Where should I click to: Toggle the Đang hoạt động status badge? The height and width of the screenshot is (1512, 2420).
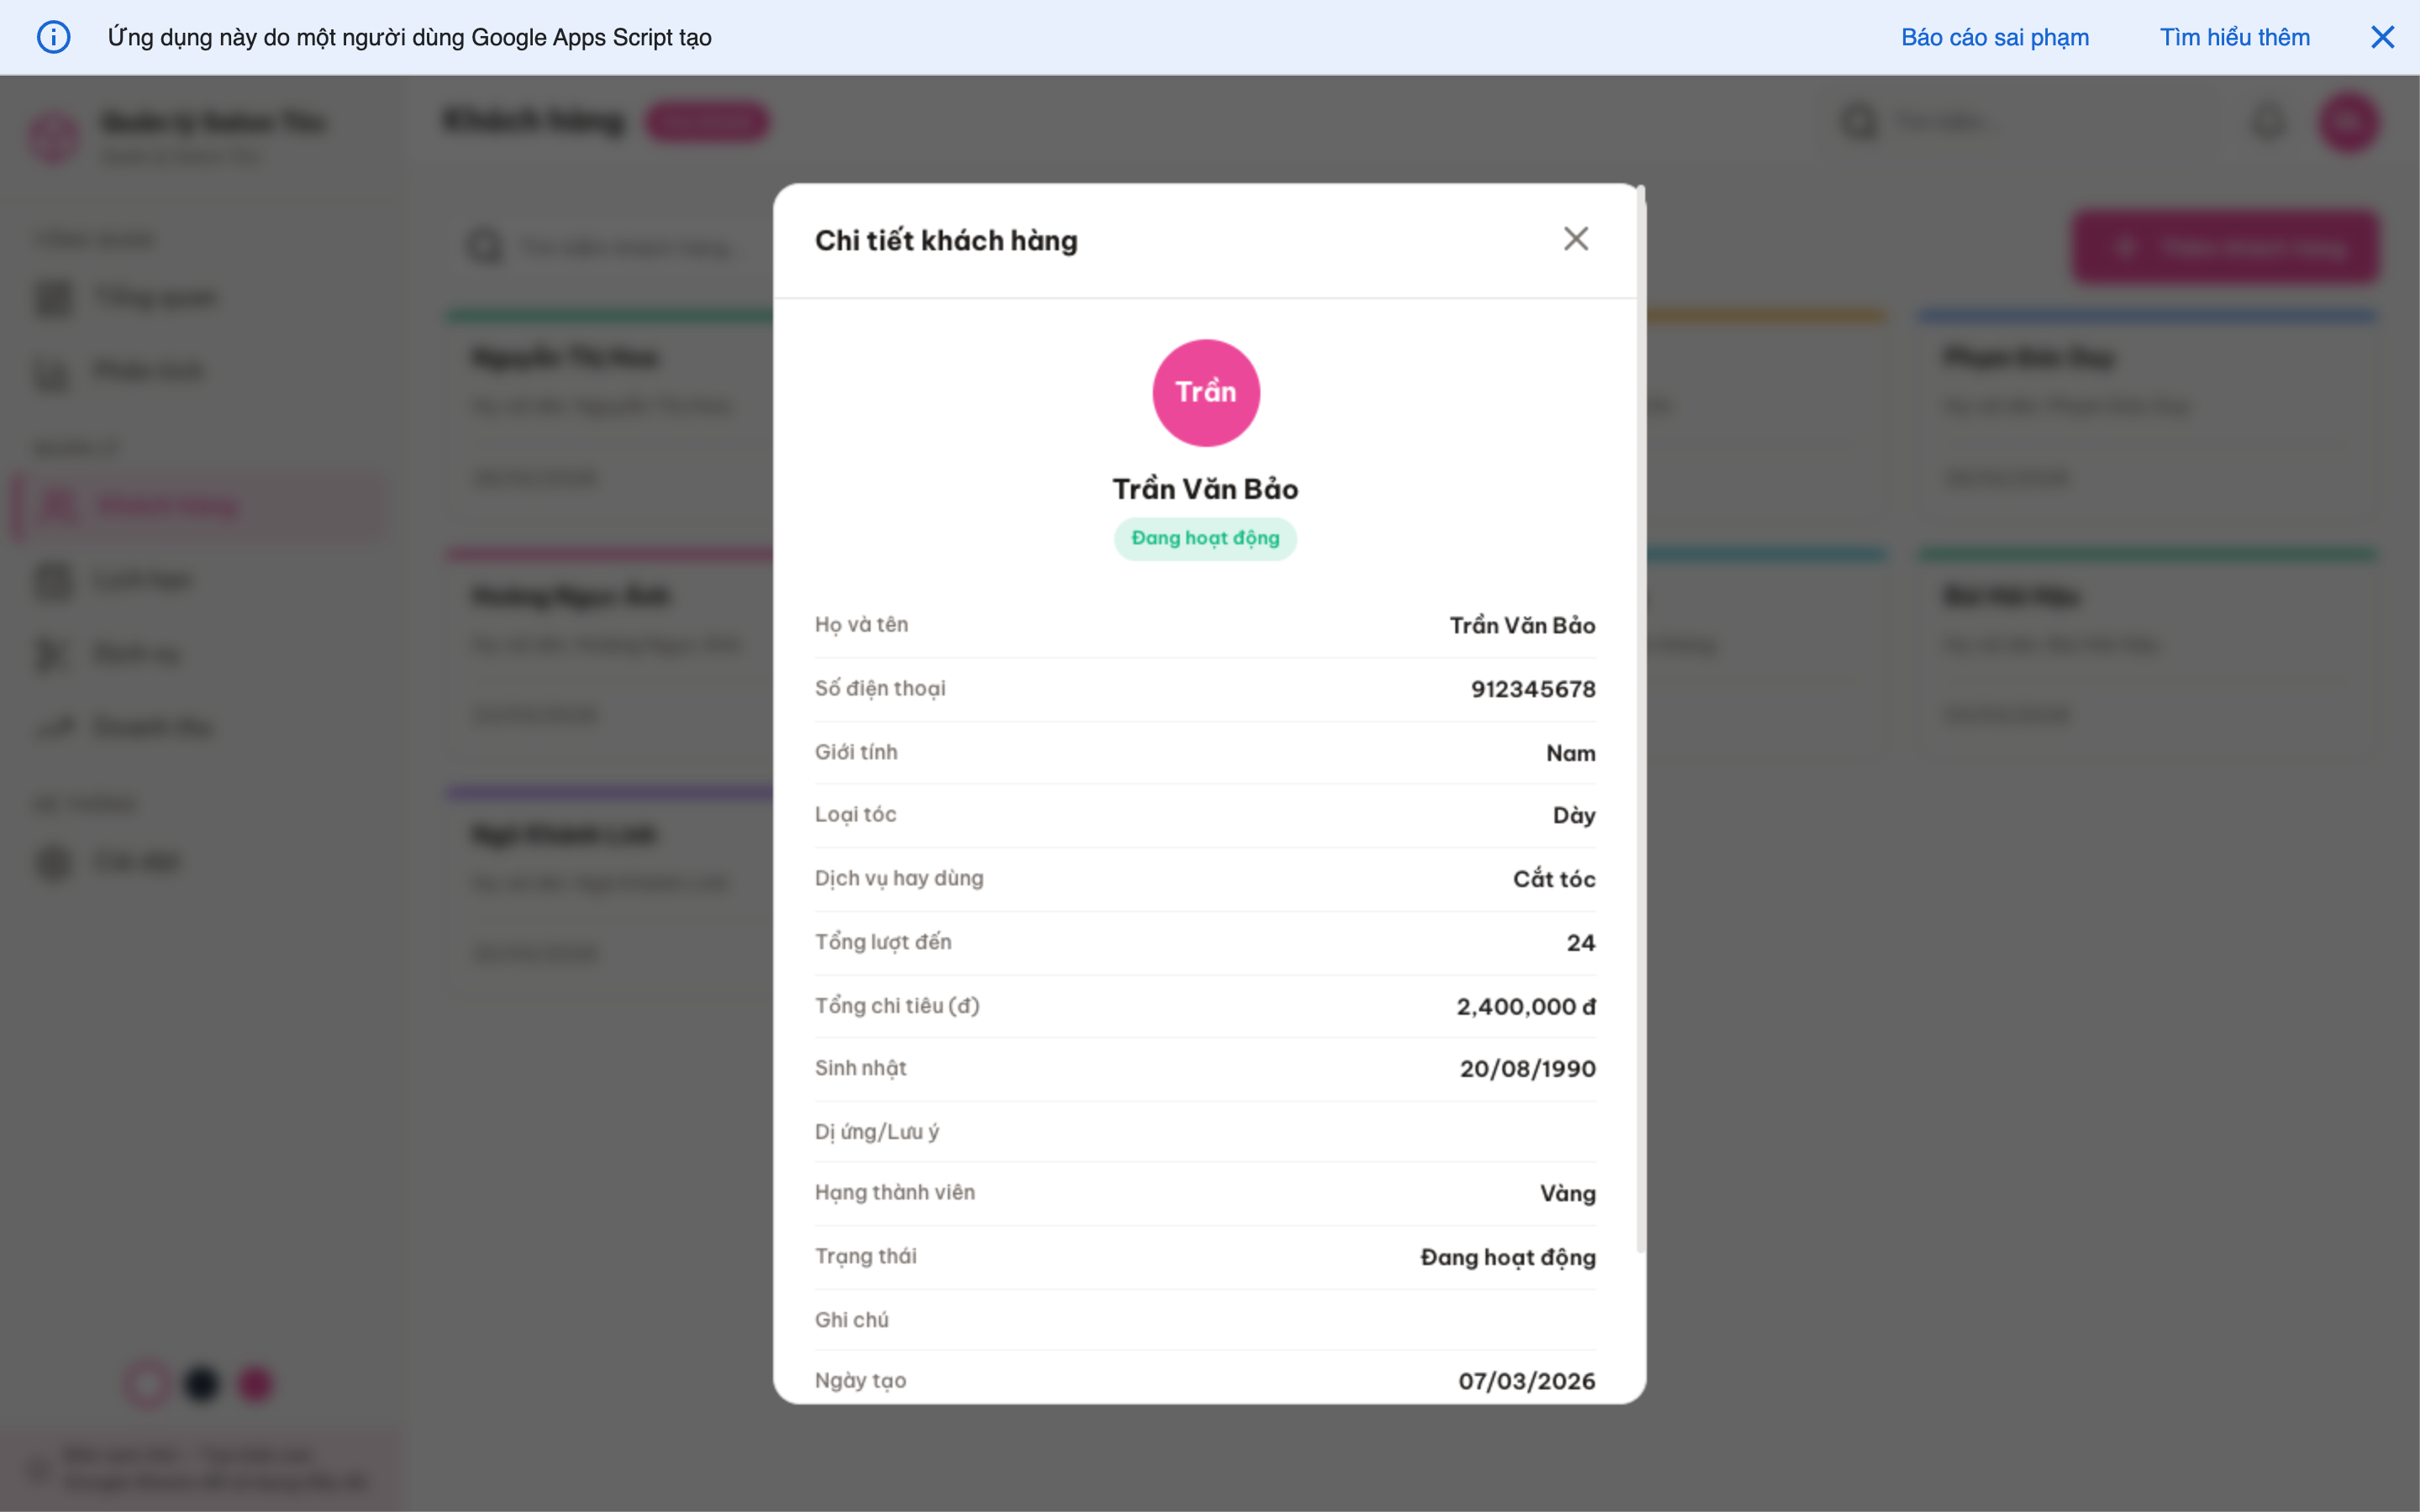coord(1206,538)
